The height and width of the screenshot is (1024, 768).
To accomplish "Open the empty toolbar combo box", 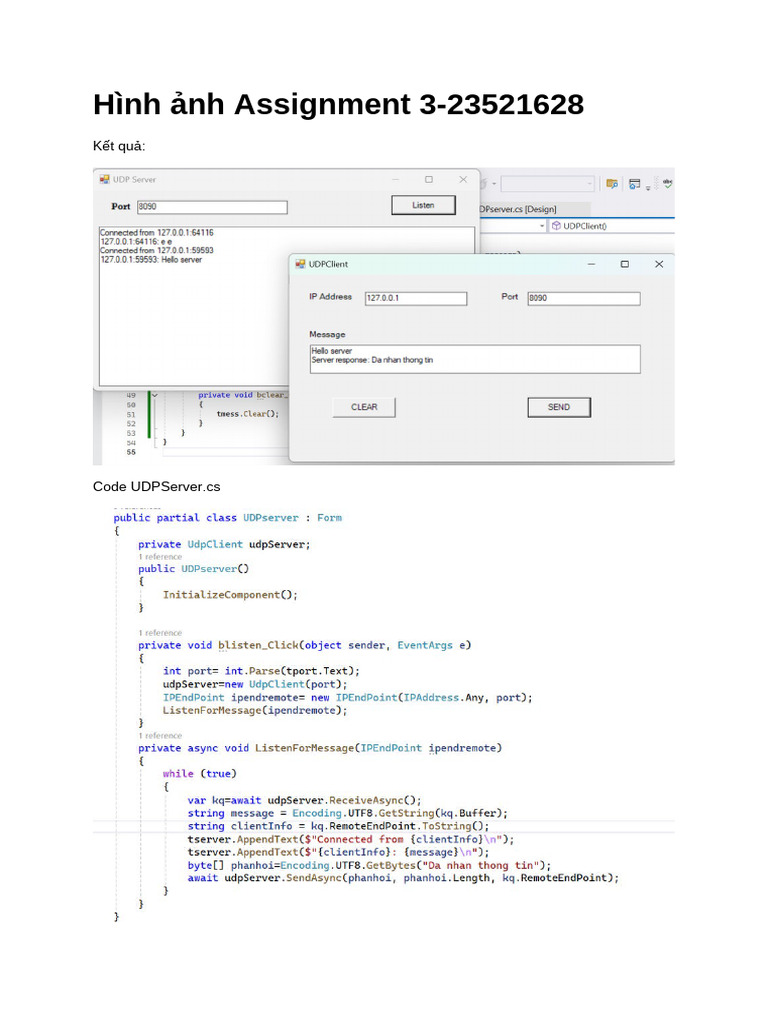I will pos(547,184).
